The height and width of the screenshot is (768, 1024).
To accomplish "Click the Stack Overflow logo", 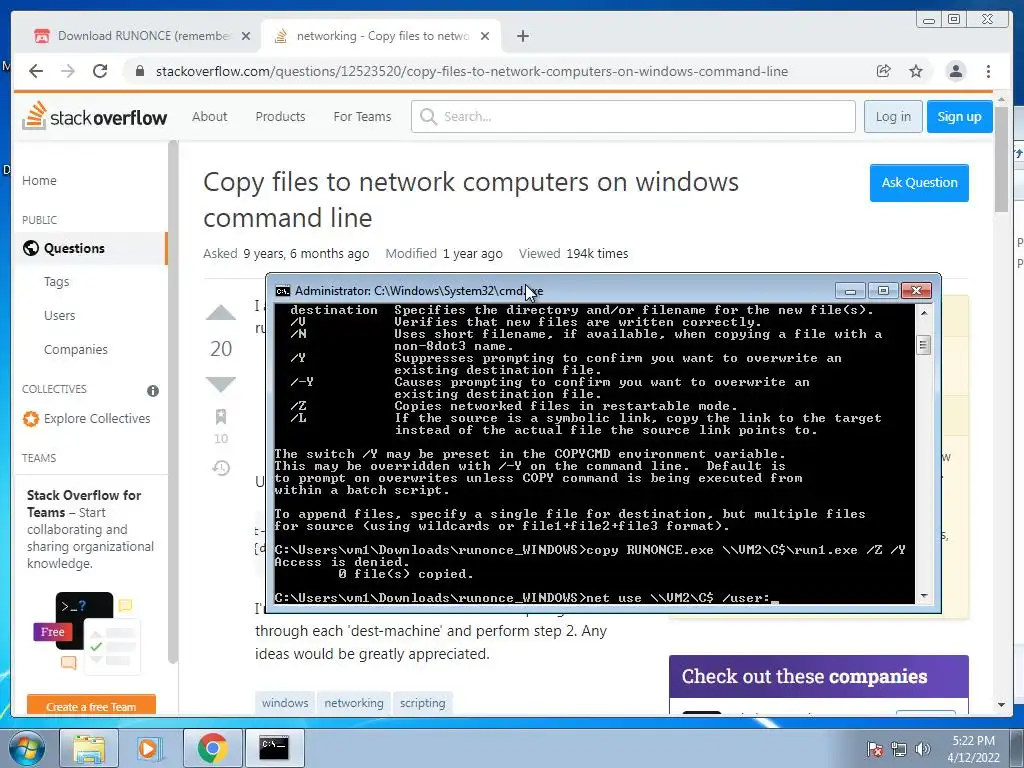I will point(95,116).
